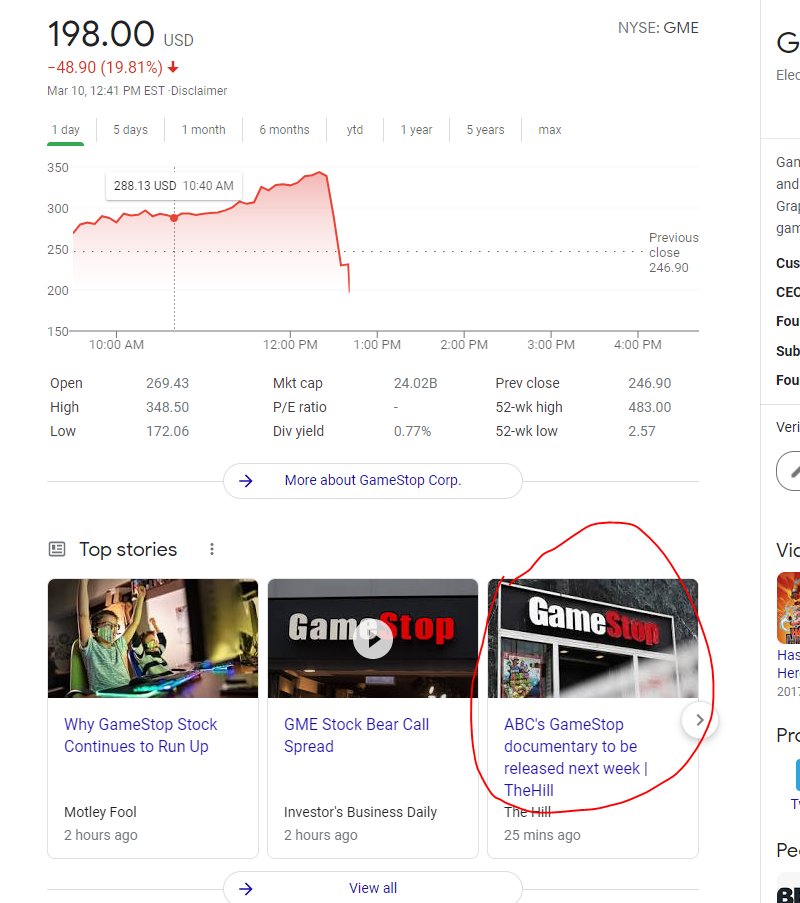Click the 25 mins ago timestamp
The height and width of the screenshot is (903, 800).
[542, 835]
